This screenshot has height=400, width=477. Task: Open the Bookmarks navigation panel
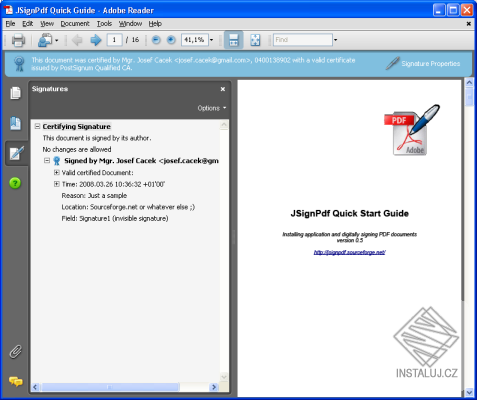tap(15, 123)
